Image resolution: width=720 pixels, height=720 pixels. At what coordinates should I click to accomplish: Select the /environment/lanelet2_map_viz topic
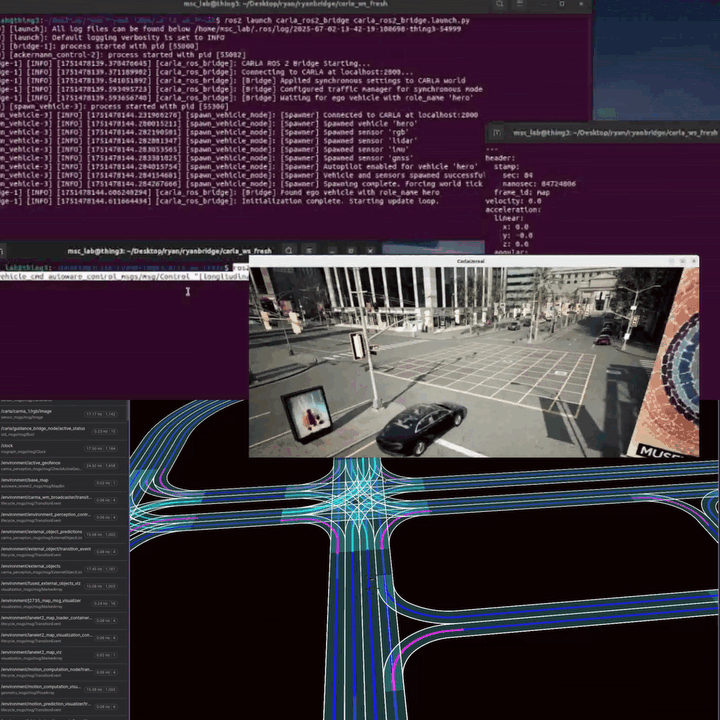pyautogui.click(x=64, y=655)
